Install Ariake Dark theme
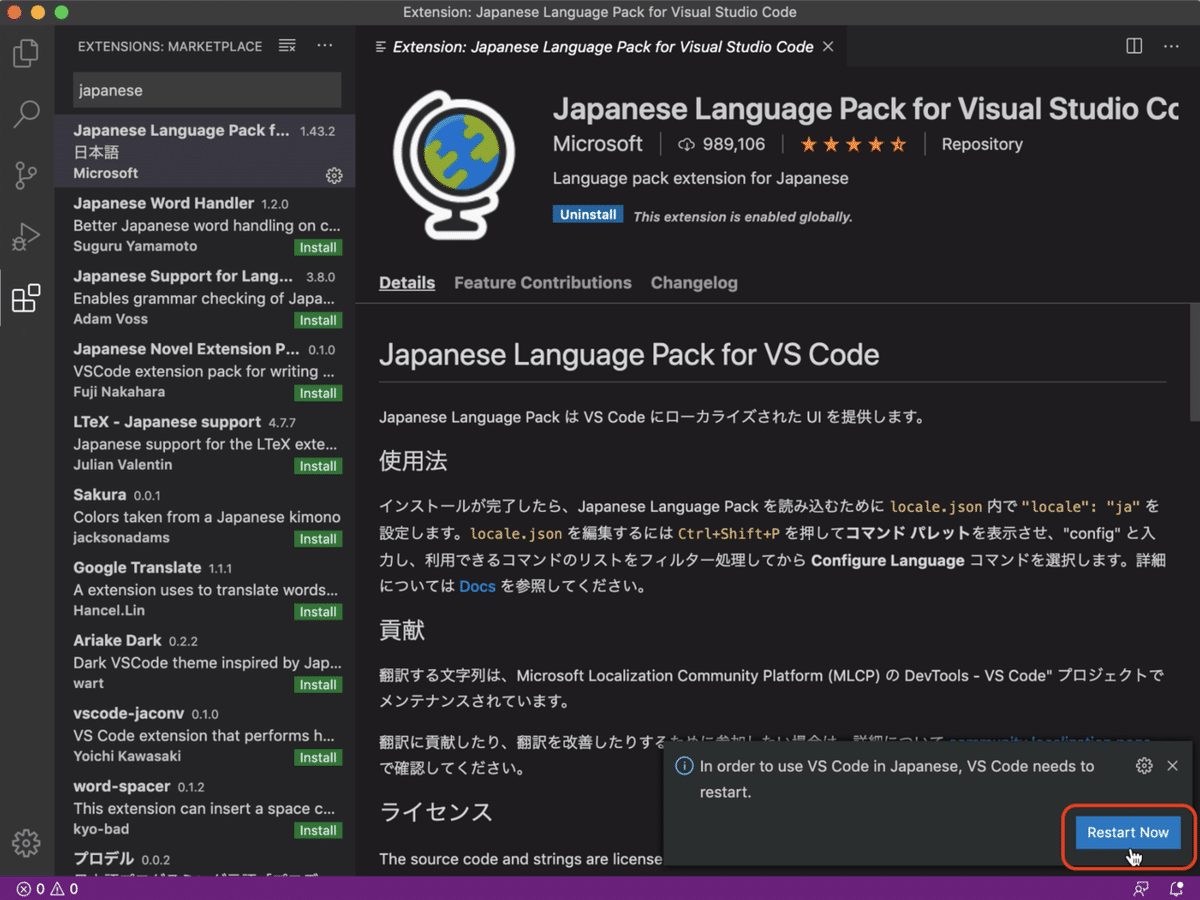1200x900 pixels. [x=318, y=685]
